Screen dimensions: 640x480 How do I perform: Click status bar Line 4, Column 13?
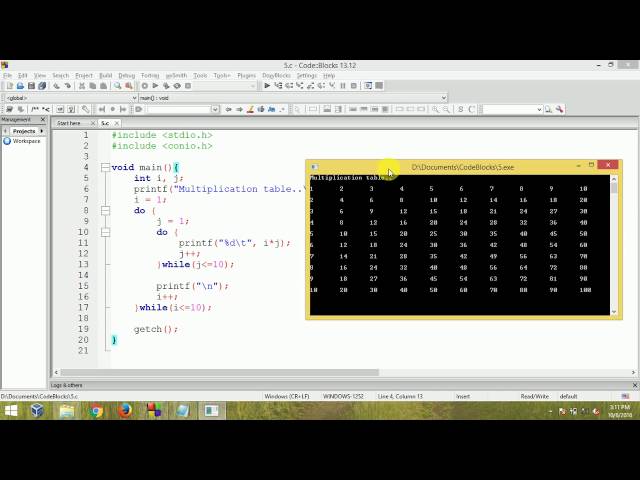click(x=400, y=396)
